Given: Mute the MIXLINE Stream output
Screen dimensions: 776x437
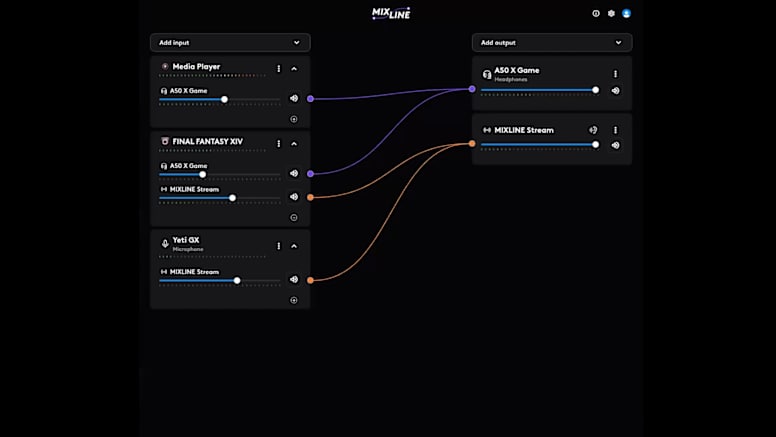Looking at the screenshot, I should pyautogui.click(x=616, y=145).
